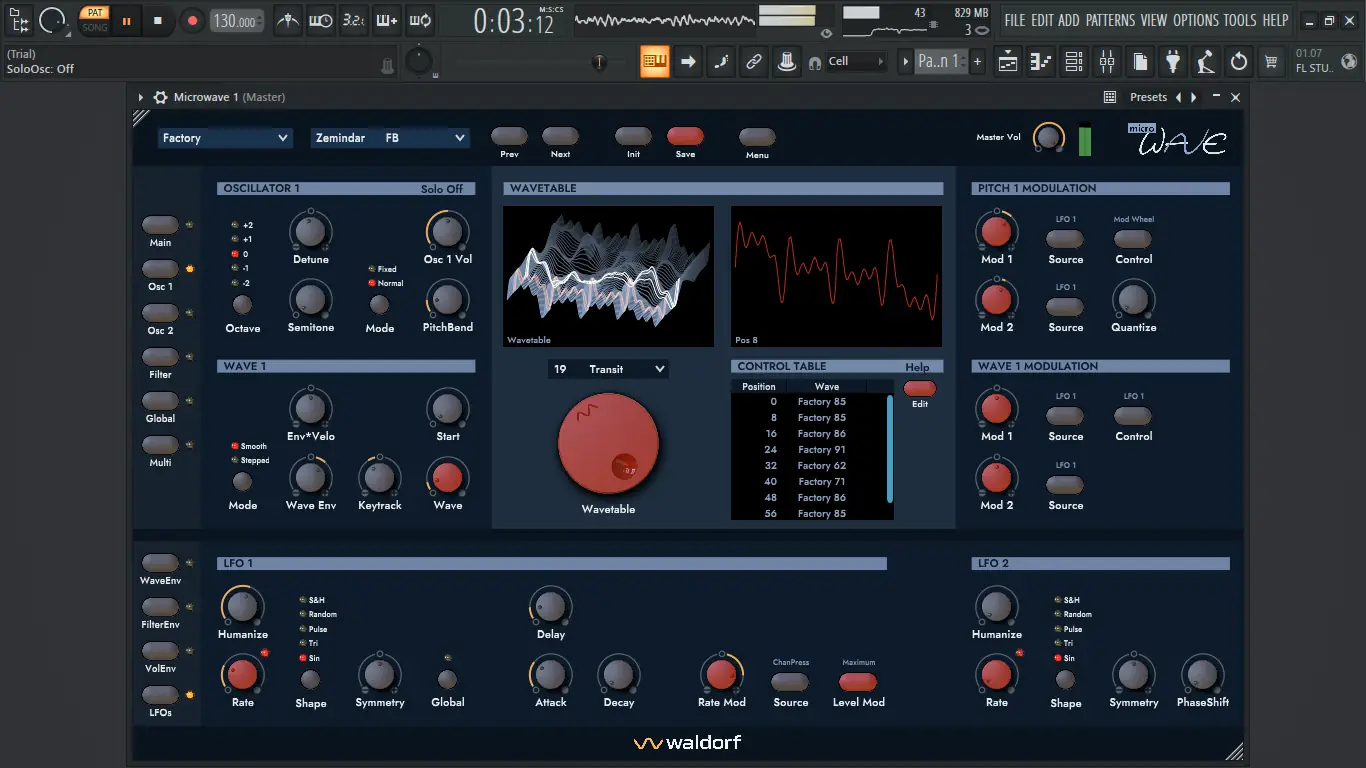Choose the Random shape for LFO 2
Screen dimensions: 1366x768
(1072, 614)
